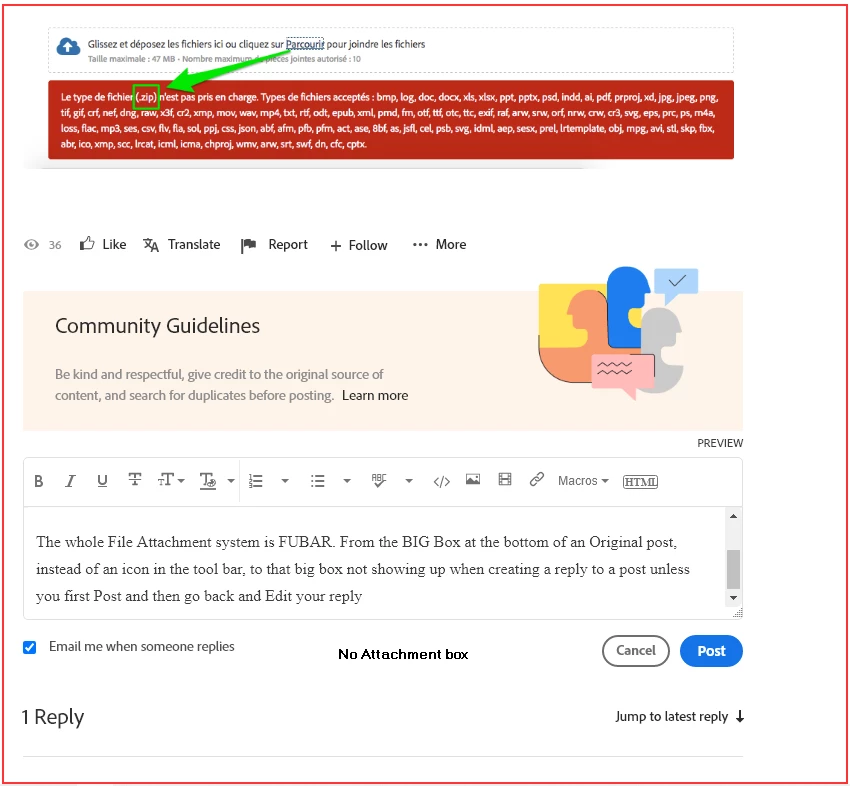Click the community guidelines illustration
This screenshot has height=786, width=850.
coord(618,333)
